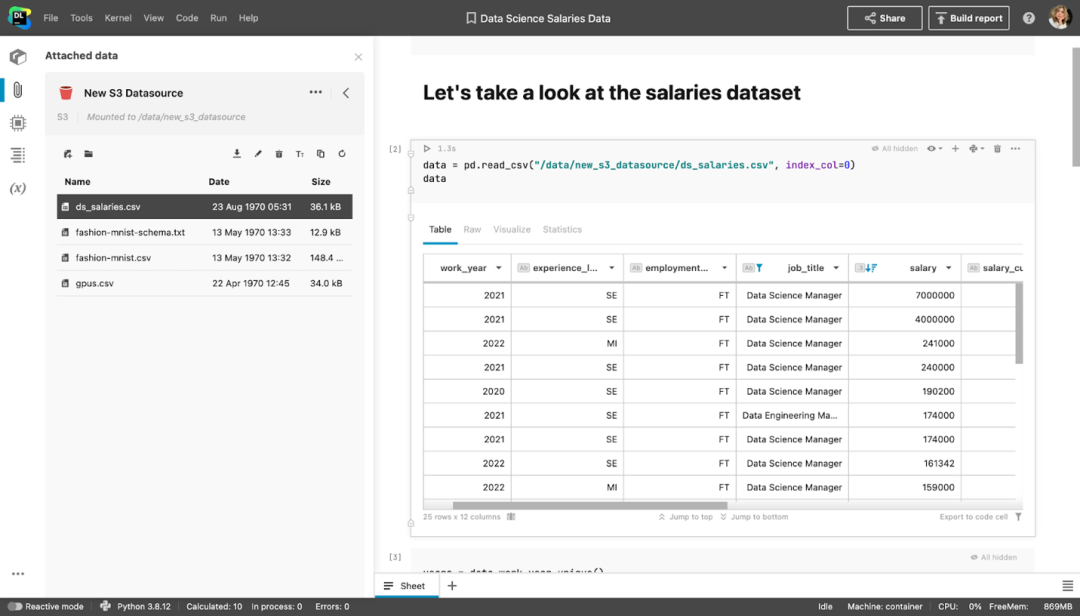Viewport: 1080px width, 616px height.
Task: Click the table's horizontal scrollbar
Action: [x=590, y=506]
